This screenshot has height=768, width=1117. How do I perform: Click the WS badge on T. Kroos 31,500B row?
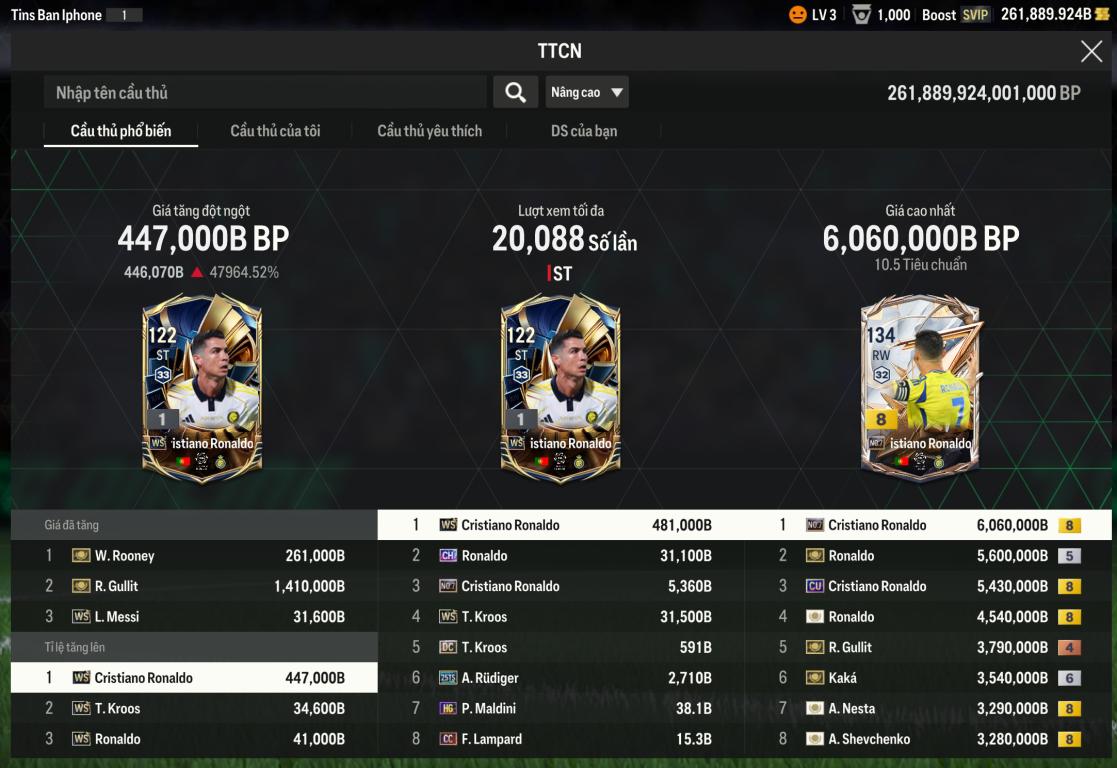pos(448,617)
